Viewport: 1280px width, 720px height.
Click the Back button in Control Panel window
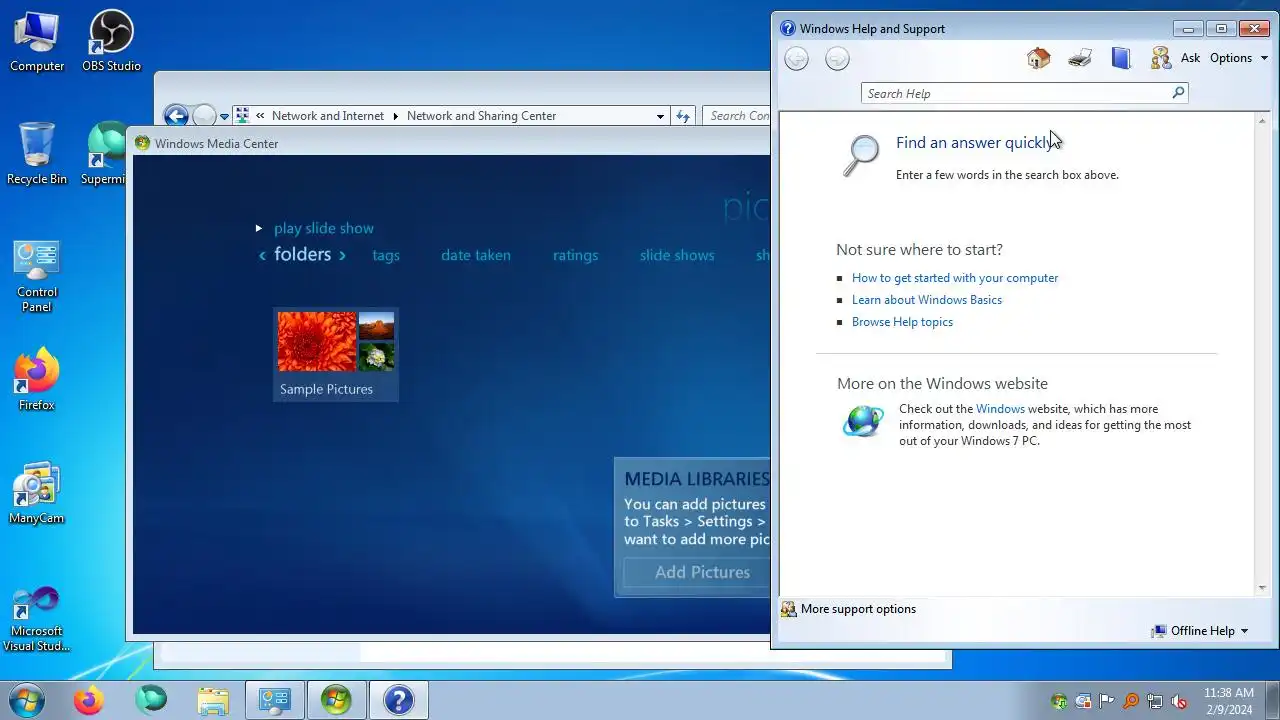point(176,116)
